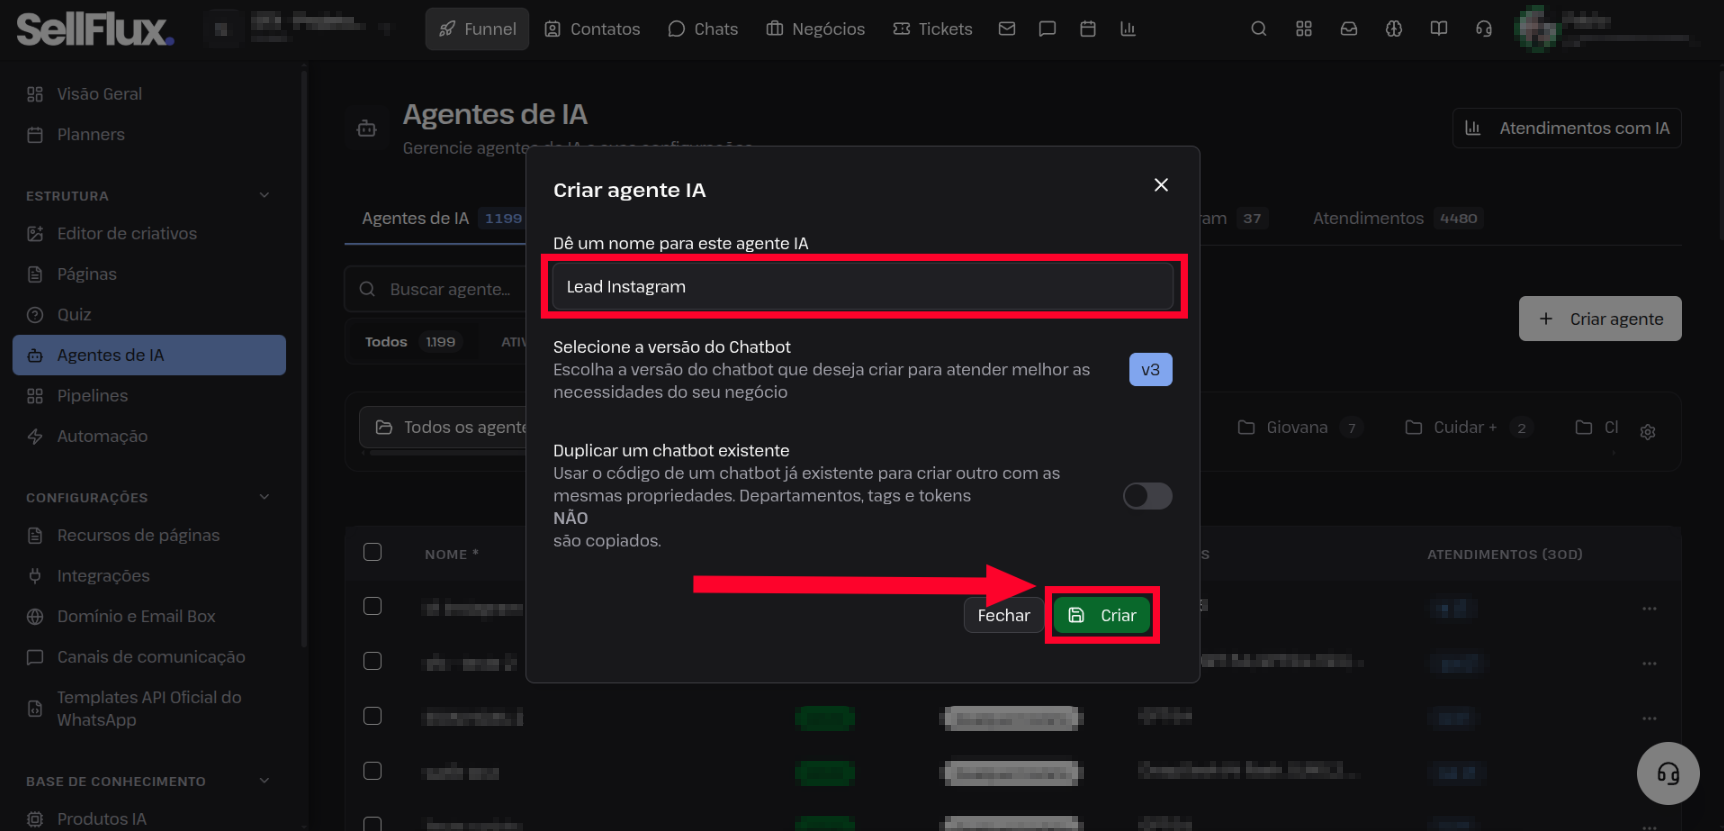Click the floating help headset button
Screen dimensions: 1724x831
[x=1668, y=773]
